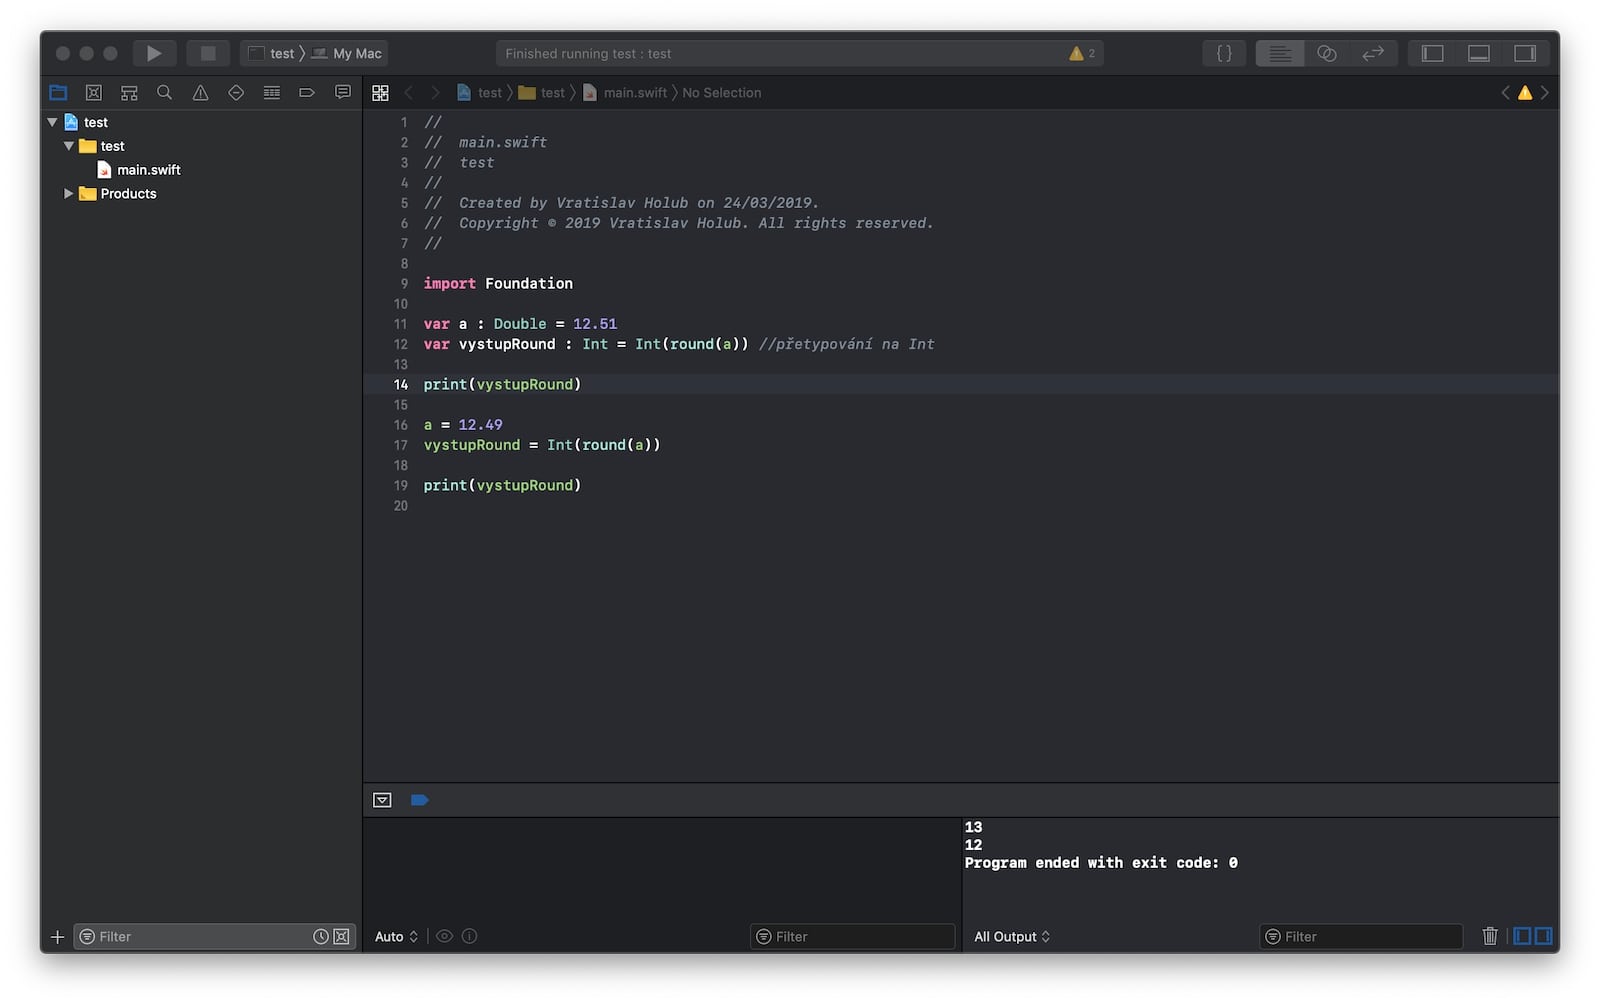
Task: Click the trash icon to clear console
Action: pyautogui.click(x=1489, y=936)
